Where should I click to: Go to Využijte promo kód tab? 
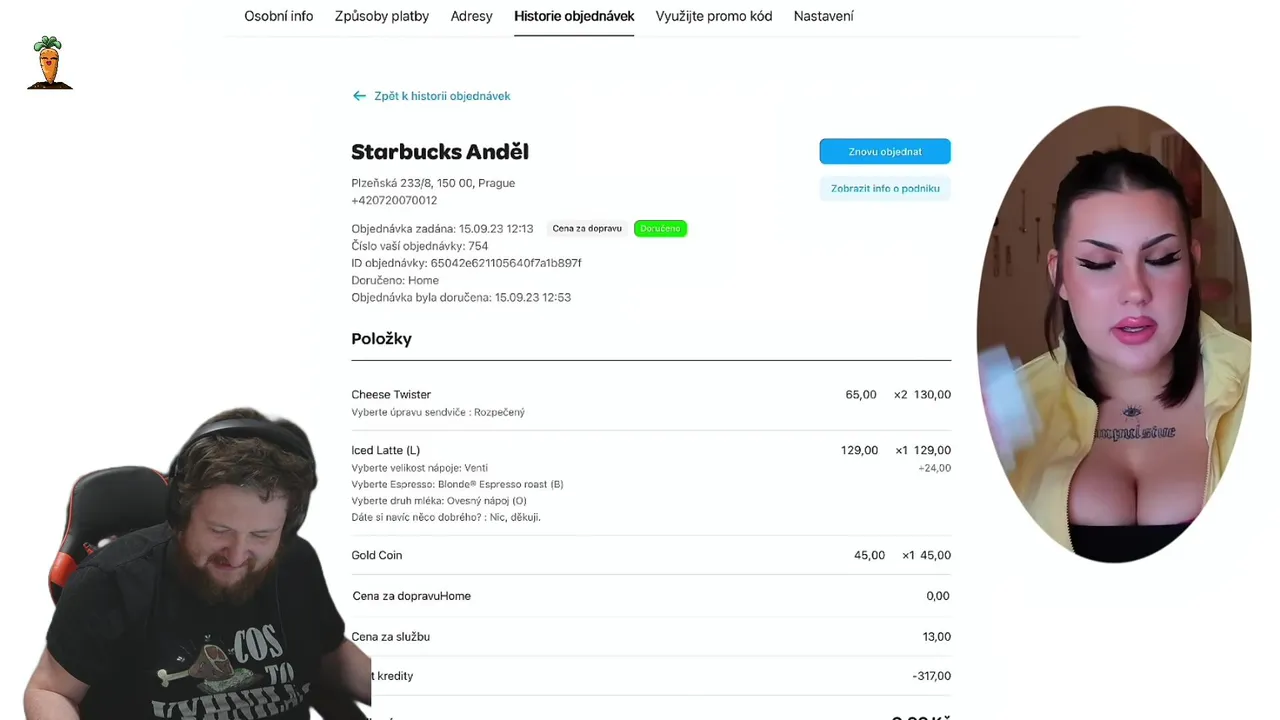(x=714, y=16)
